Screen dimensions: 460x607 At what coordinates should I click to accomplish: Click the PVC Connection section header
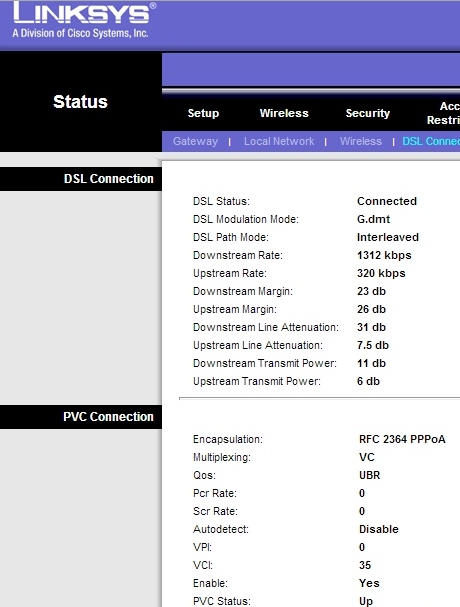108,417
